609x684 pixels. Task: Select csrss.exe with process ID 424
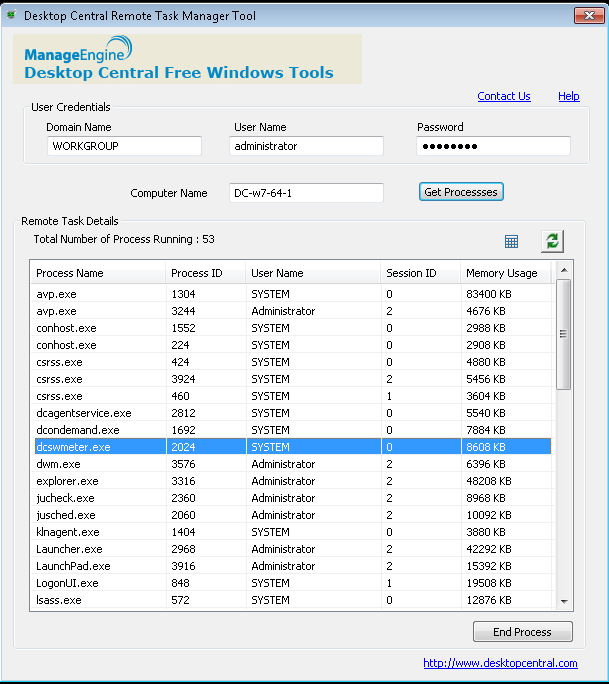[x=291, y=362]
